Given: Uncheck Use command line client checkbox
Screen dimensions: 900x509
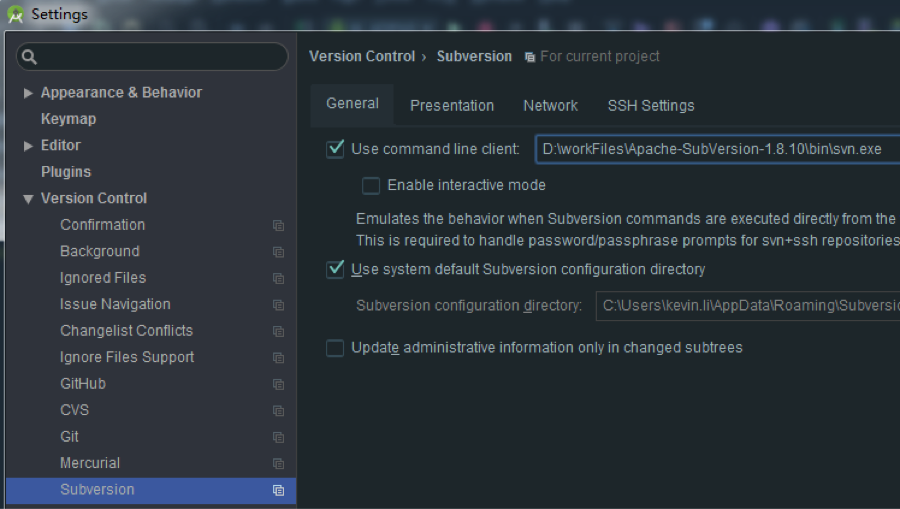Looking at the screenshot, I should pyautogui.click(x=335, y=149).
